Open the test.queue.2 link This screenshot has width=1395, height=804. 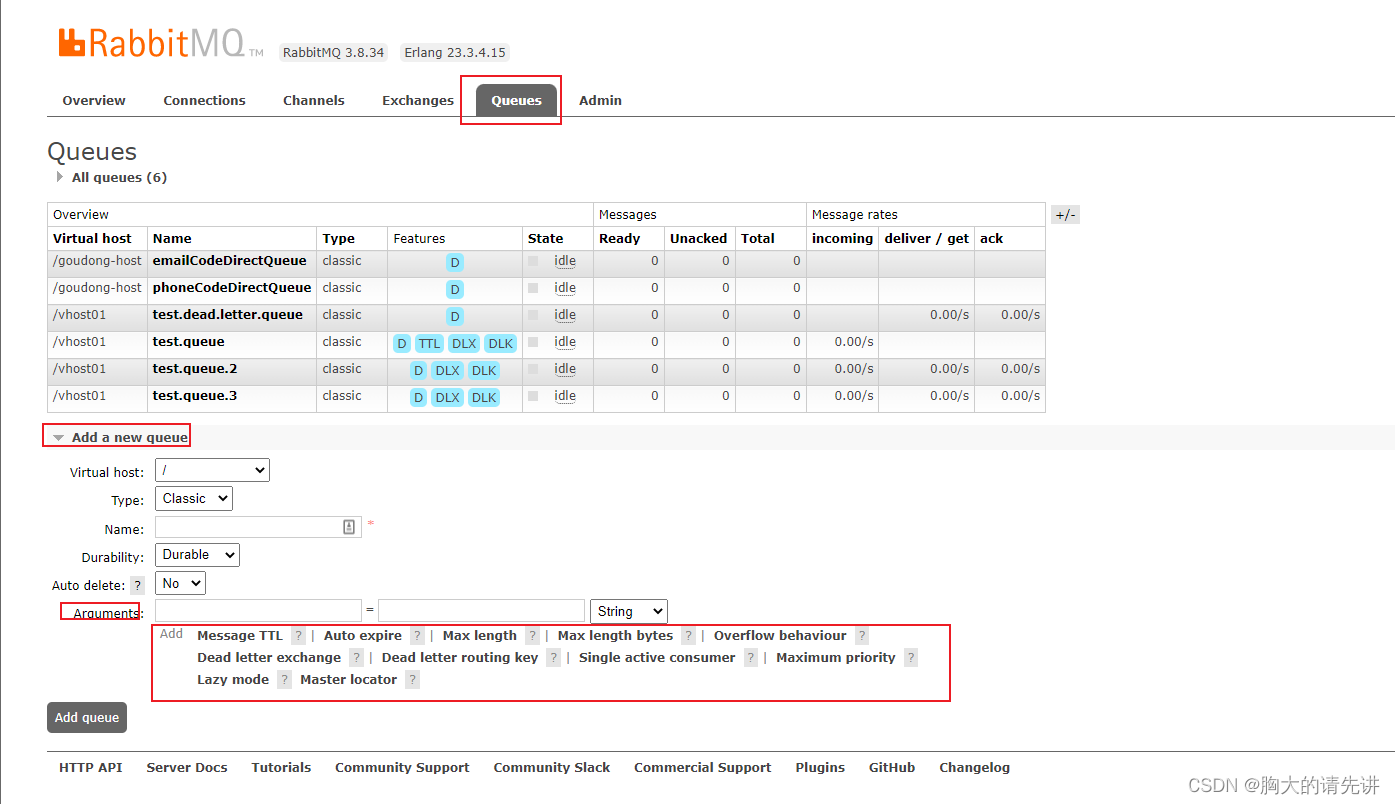click(x=195, y=369)
